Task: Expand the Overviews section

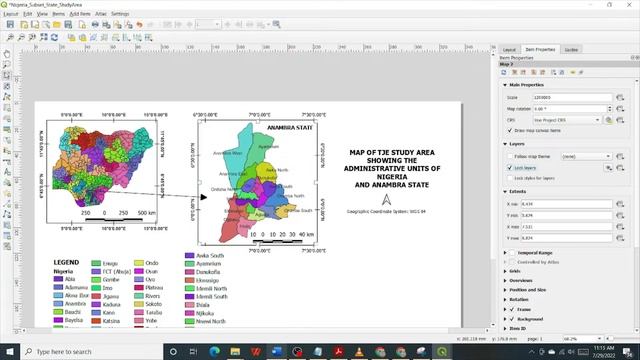Action: (x=505, y=281)
